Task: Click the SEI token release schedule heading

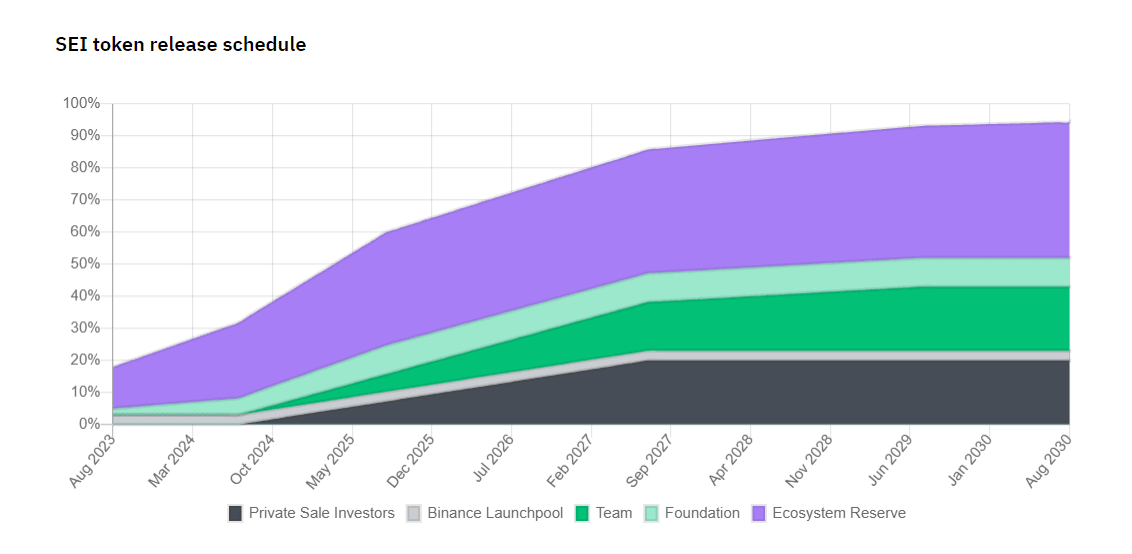Action: [x=180, y=45]
